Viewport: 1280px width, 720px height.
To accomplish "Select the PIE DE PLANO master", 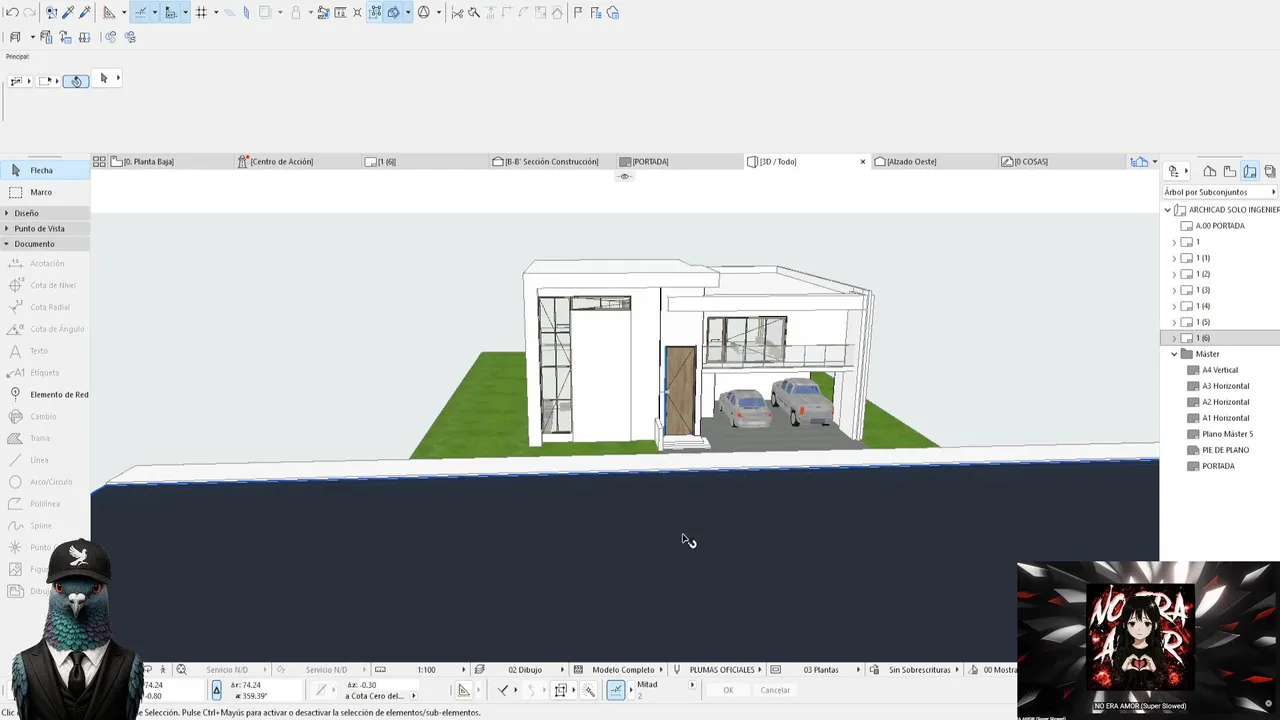I will pos(1225,450).
